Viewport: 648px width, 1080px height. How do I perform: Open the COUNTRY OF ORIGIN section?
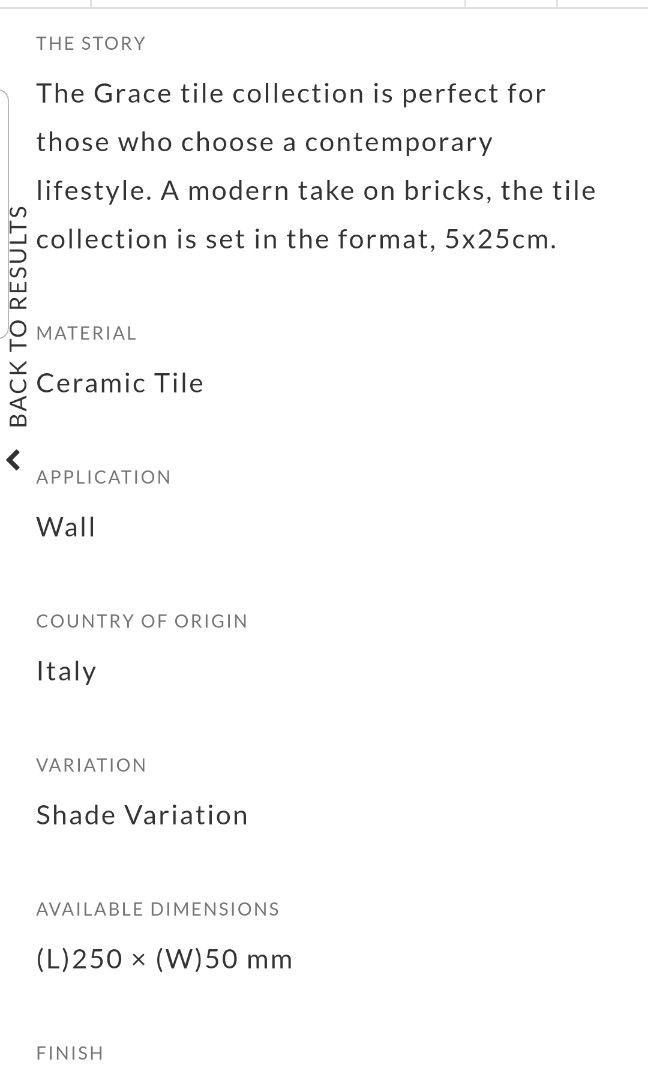click(x=141, y=621)
